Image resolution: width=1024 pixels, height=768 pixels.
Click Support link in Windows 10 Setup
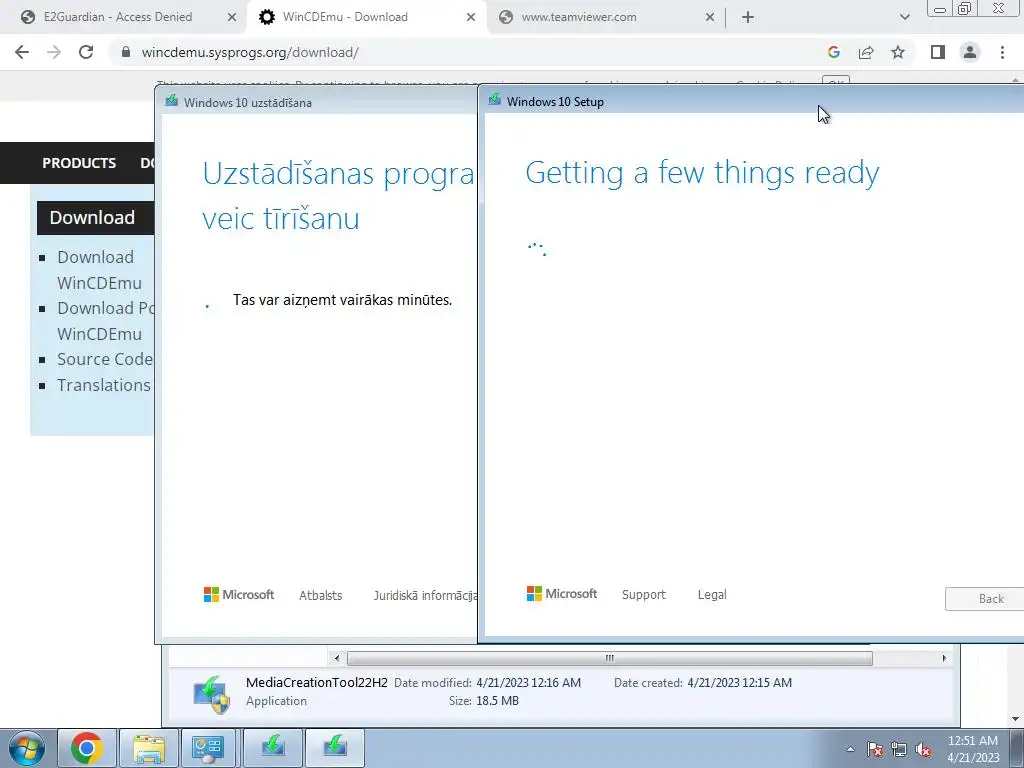pos(643,594)
